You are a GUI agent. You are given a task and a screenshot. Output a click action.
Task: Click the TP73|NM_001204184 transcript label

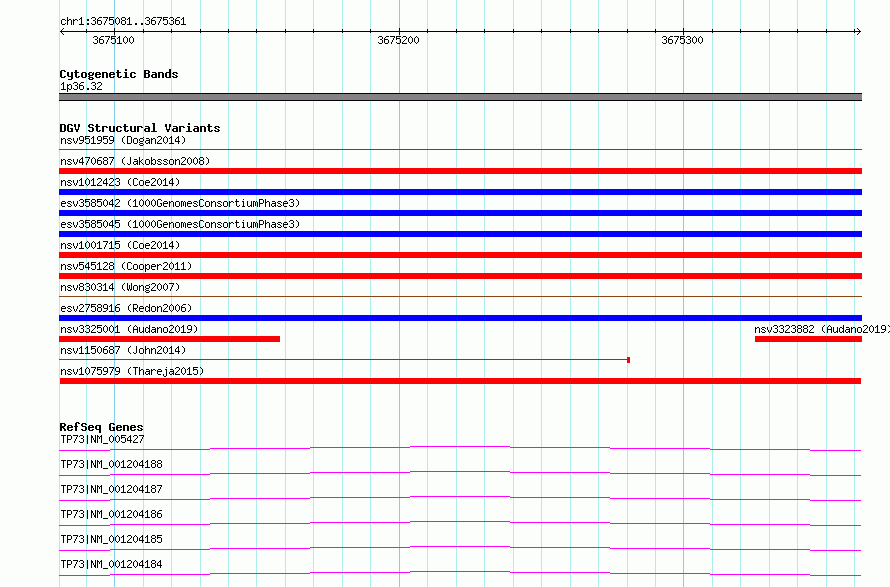111,564
